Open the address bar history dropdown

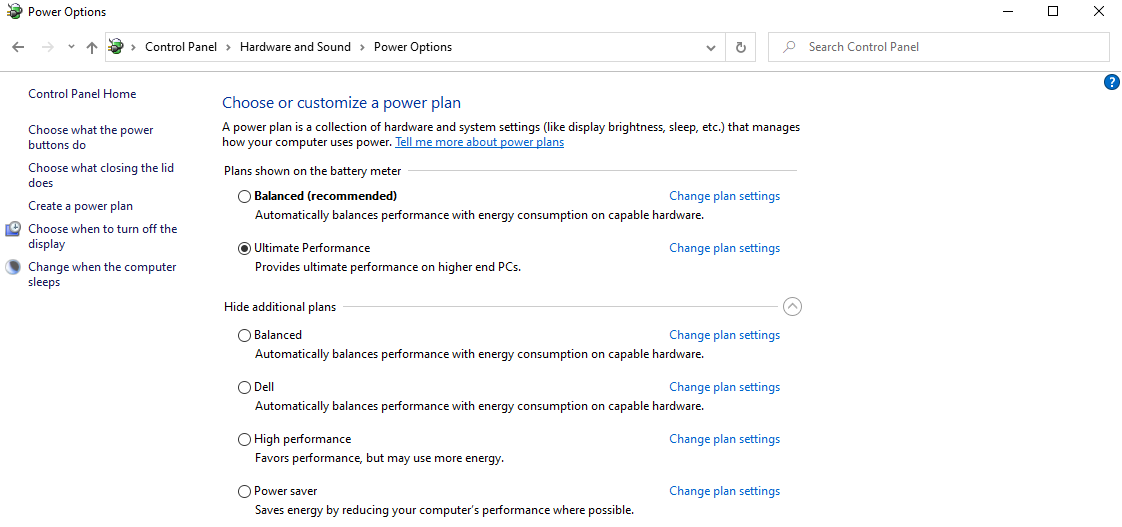click(x=711, y=47)
